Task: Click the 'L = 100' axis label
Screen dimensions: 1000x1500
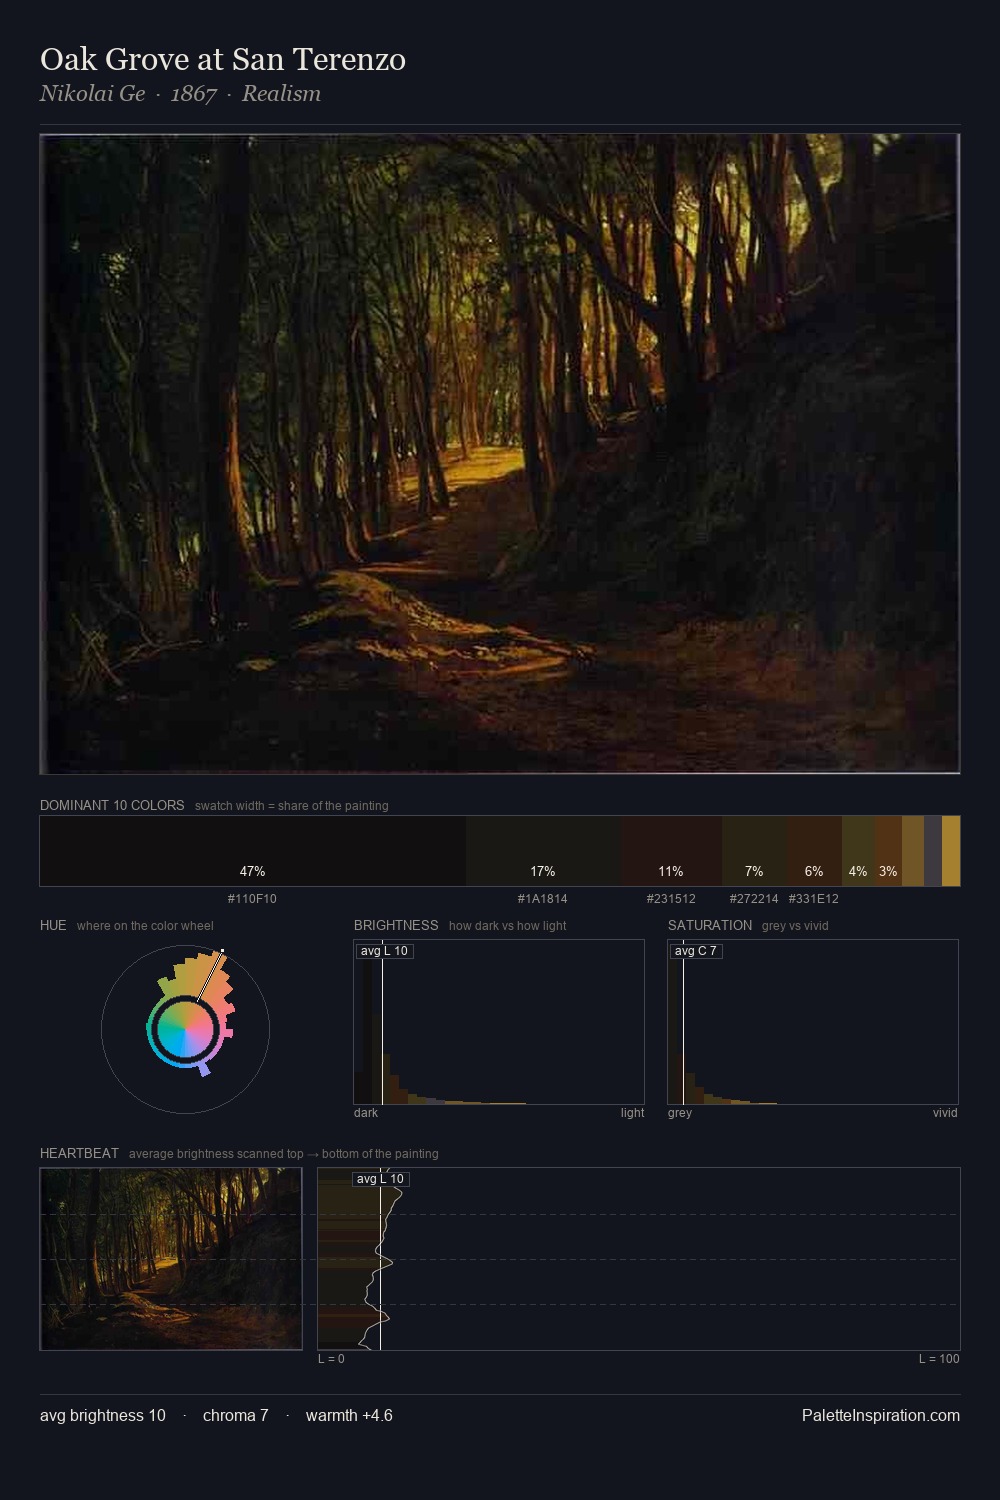Action: (939, 1359)
